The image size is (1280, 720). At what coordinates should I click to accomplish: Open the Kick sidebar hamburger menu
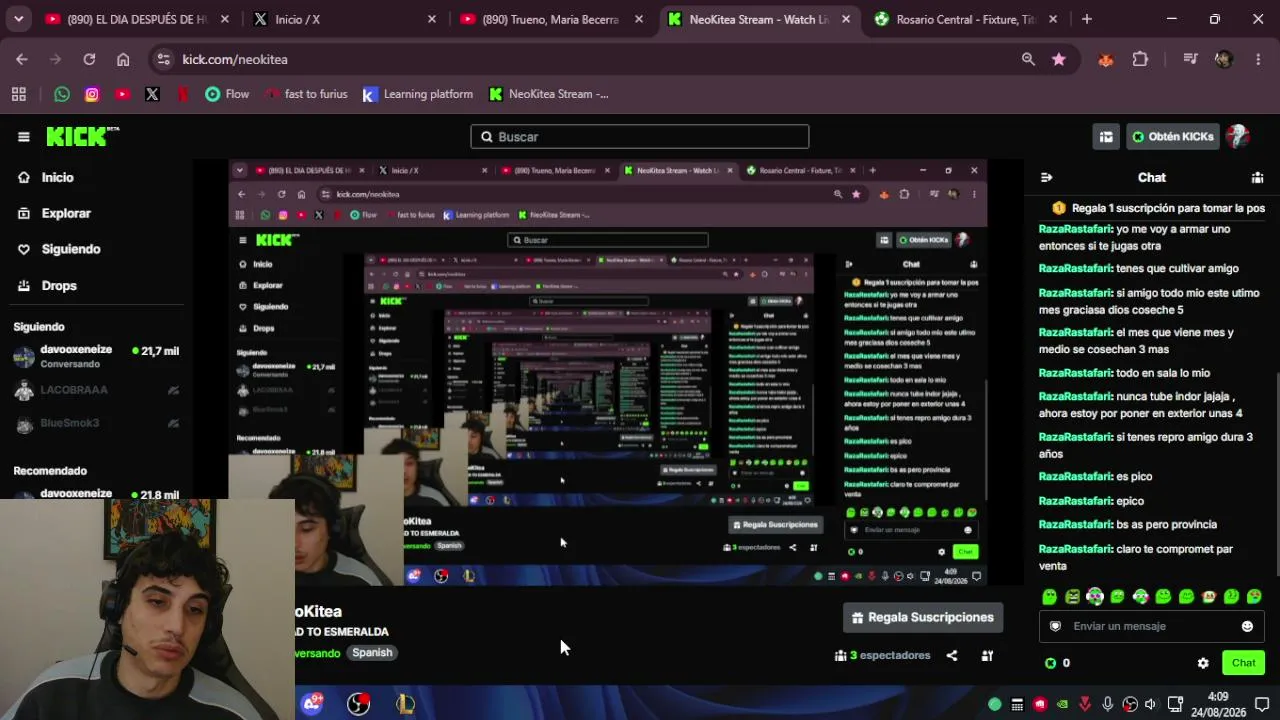tap(24, 137)
